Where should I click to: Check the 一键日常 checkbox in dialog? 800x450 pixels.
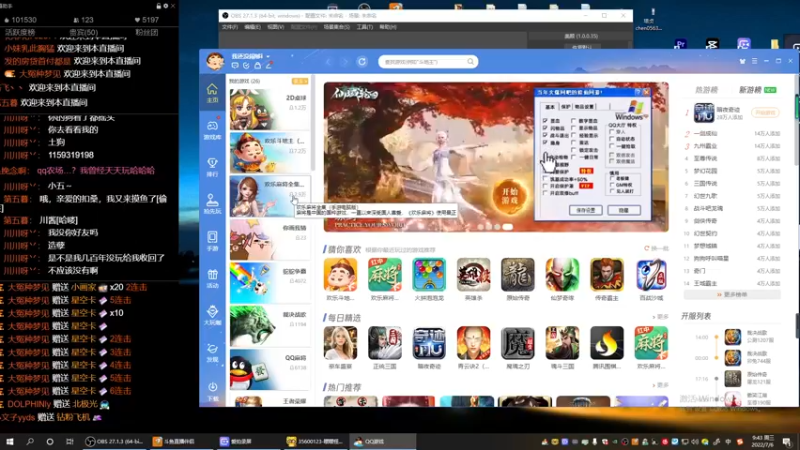[x=574, y=157]
